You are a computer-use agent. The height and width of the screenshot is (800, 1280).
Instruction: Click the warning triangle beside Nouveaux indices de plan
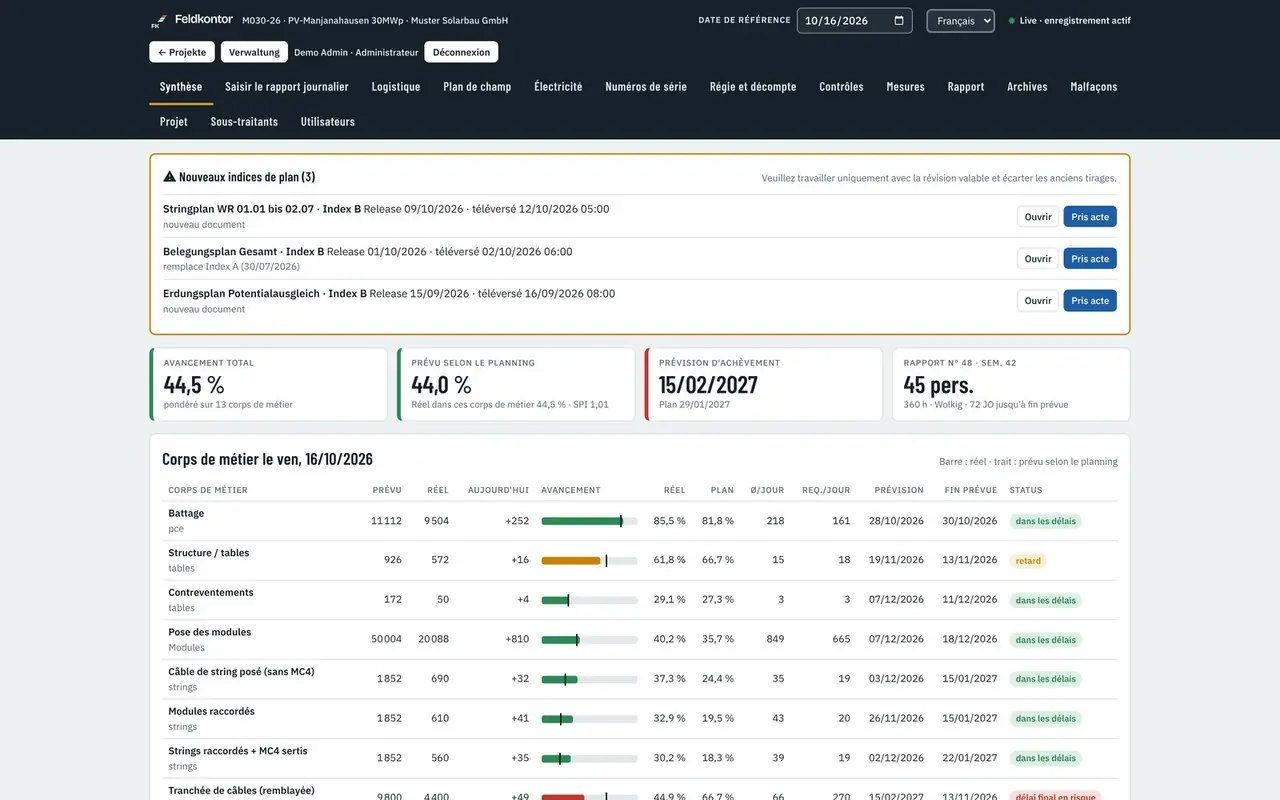point(169,177)
